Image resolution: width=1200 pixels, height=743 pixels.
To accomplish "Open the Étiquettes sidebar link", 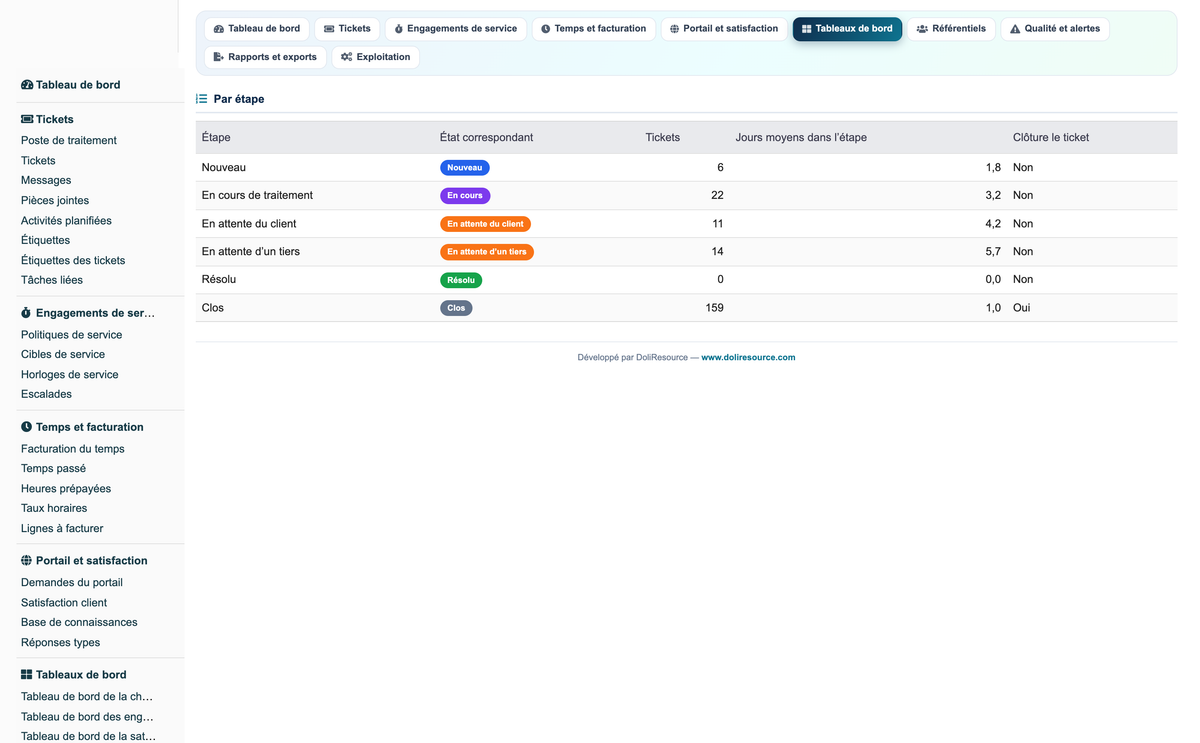I will tap(46, 241).
